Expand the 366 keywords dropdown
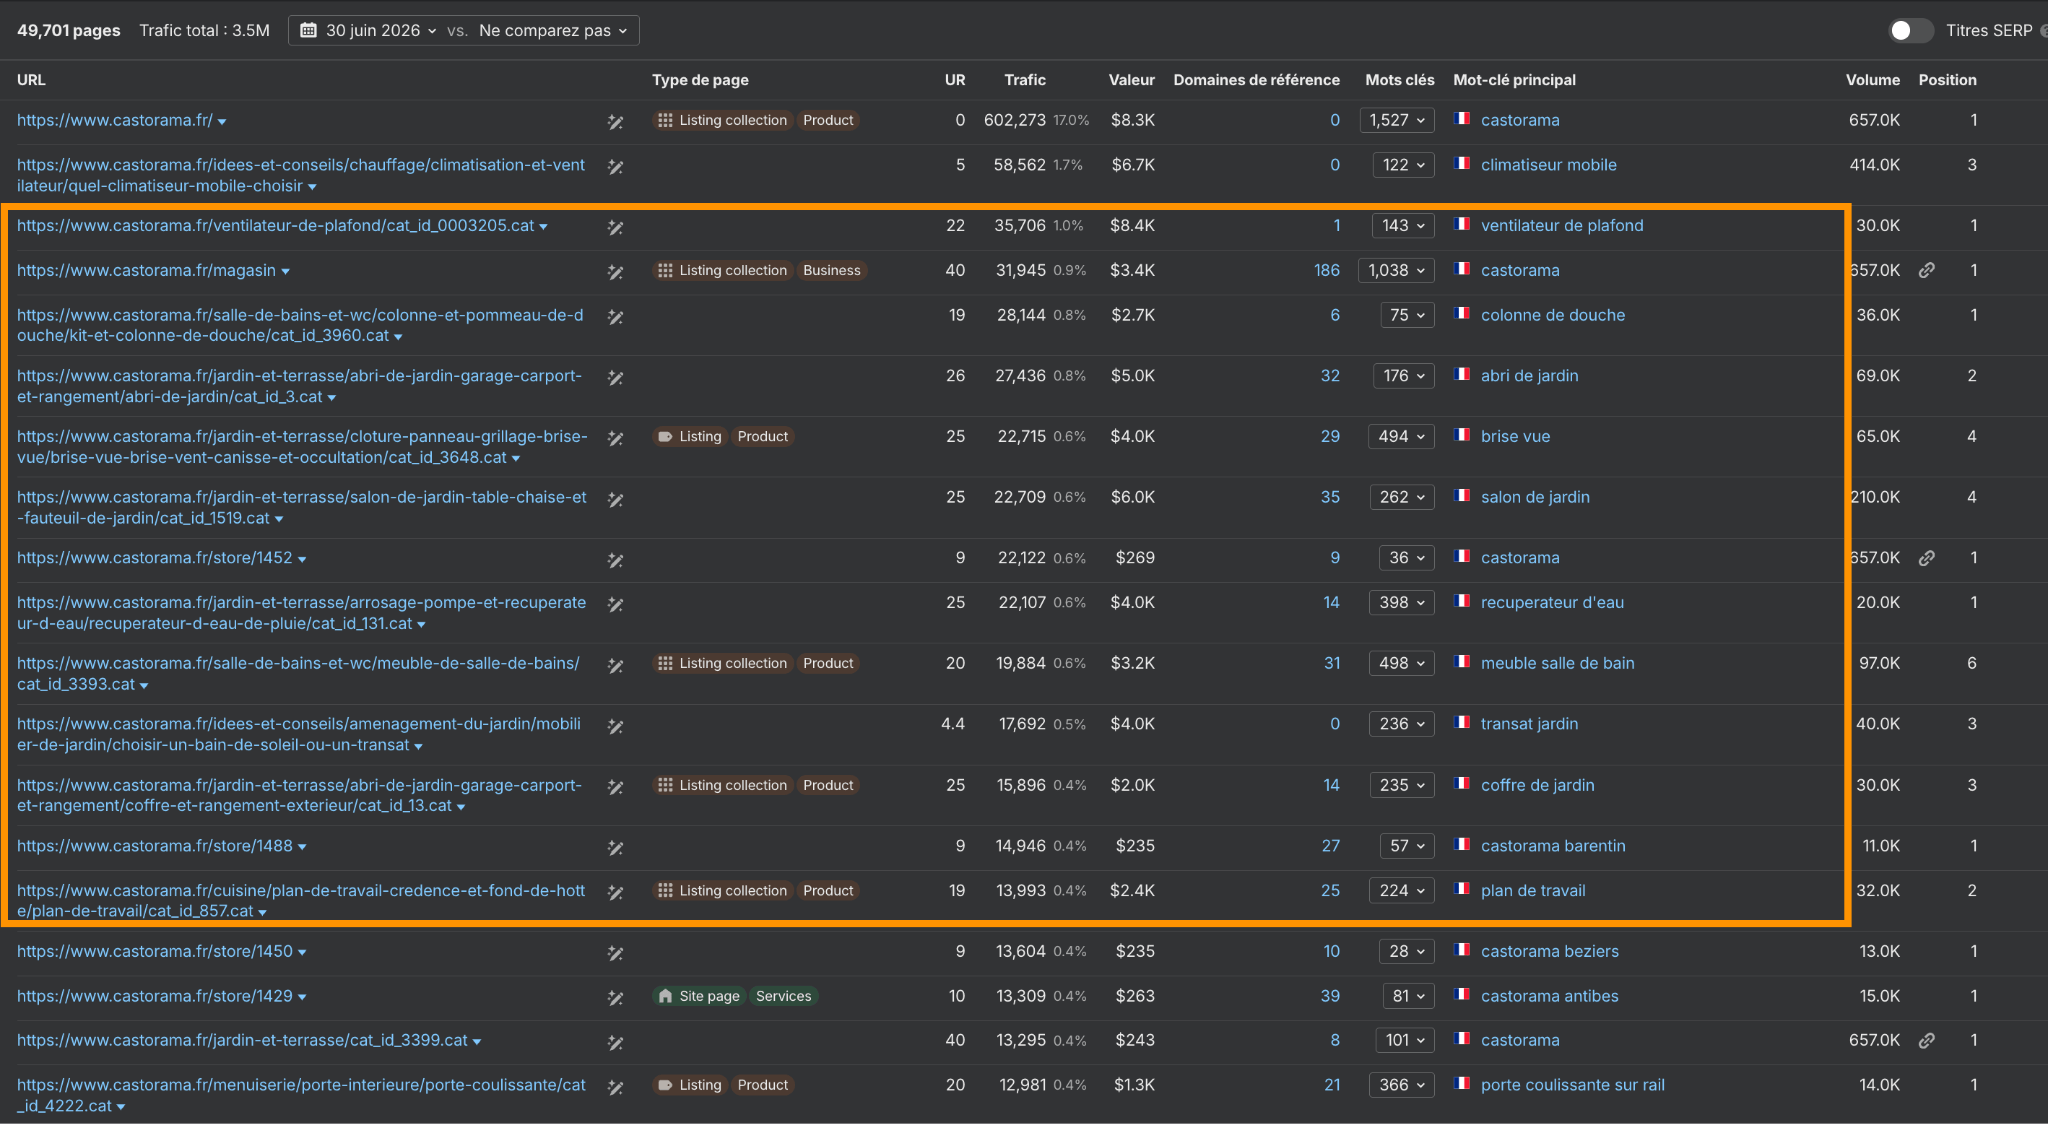The image size is (2048, 1124). [x=1401, y=1085]
